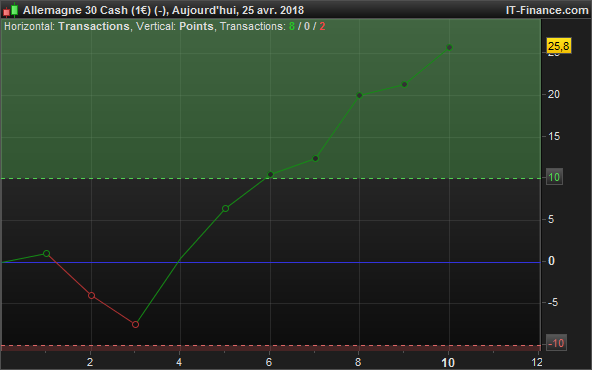592x370 pixels.
Task: Click the Allemagne 30 Cash chart title
Action: click(163, 10)
